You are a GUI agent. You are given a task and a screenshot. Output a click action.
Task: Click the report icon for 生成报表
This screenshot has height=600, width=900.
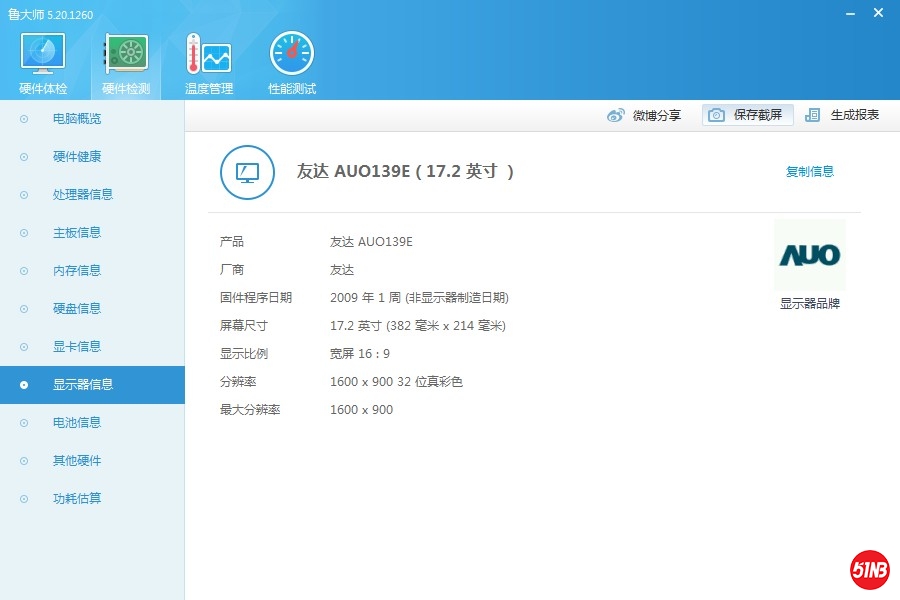(x=813, y=115)
